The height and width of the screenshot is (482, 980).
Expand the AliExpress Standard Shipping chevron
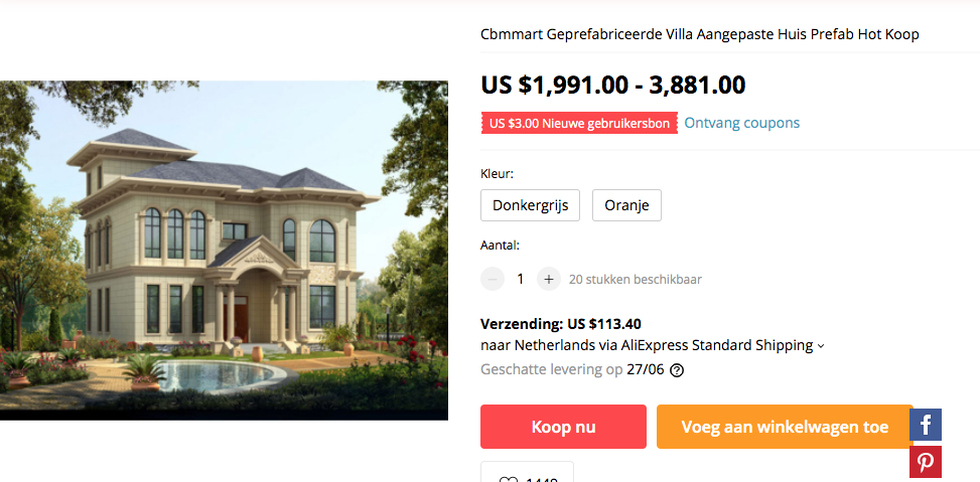pyautogui.click(x=821, y=346)
